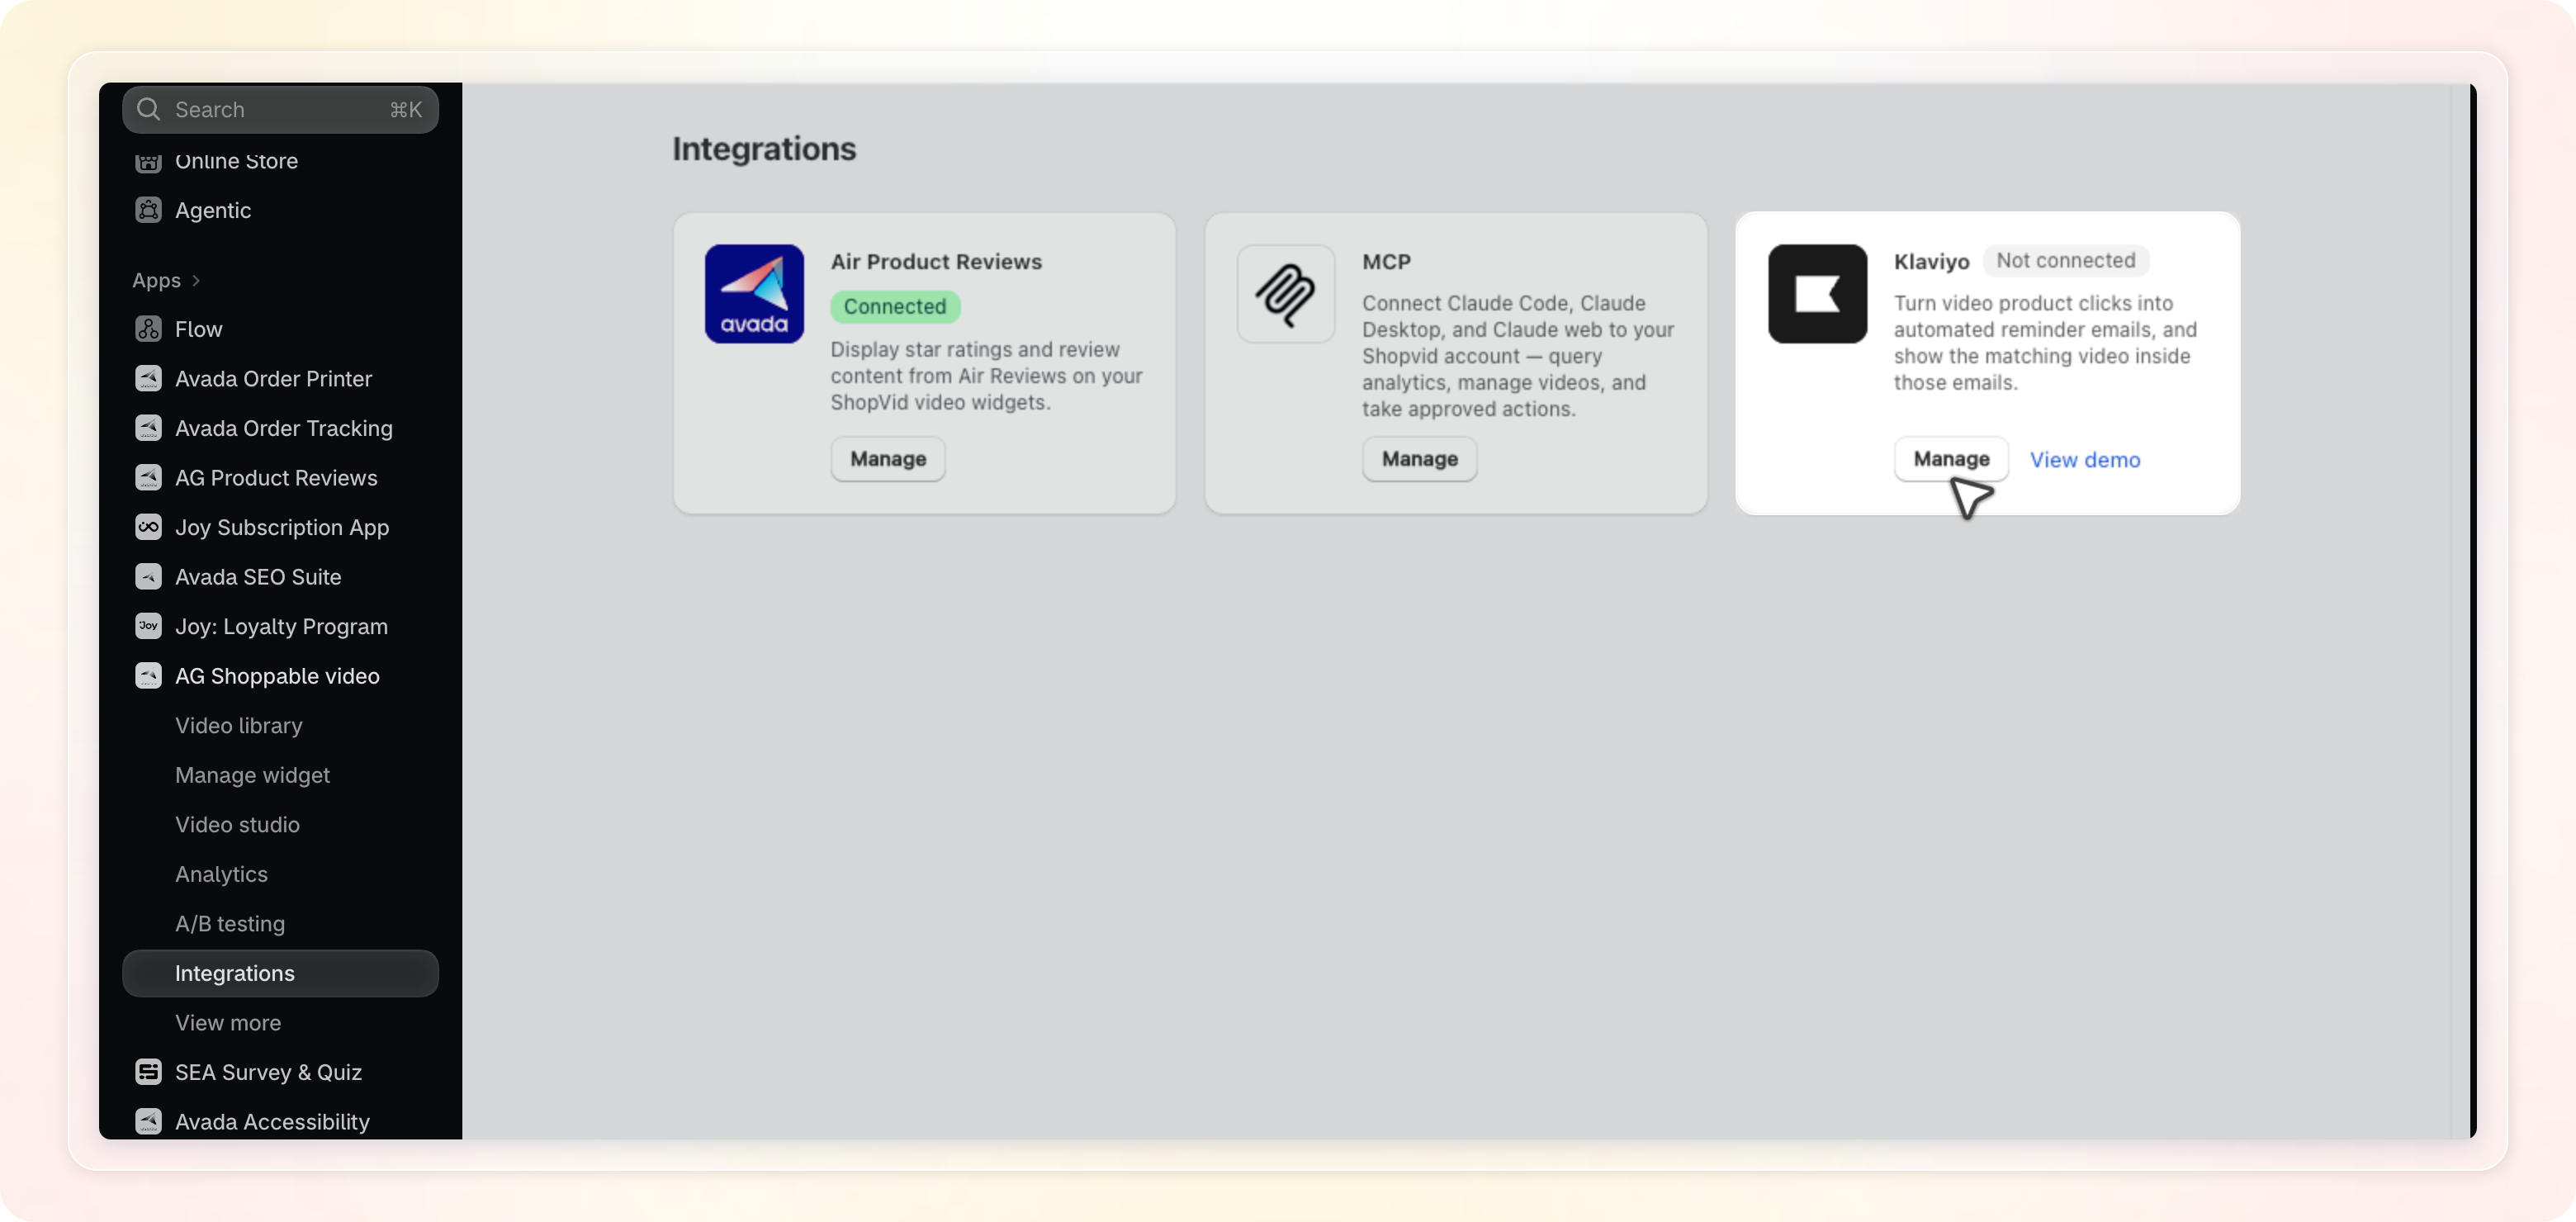The width and height of the screenshot is (2576, 1222).
Task: Manage the Klaviyo integration
Action: 1951,459
